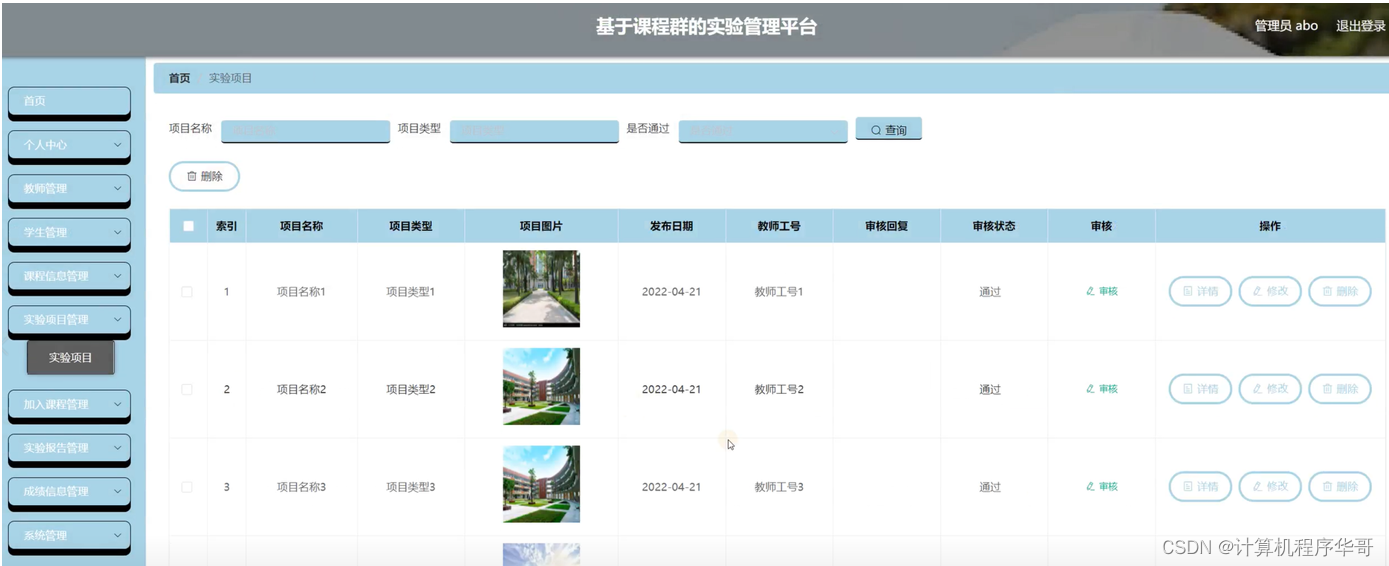
Task: Focus the 项目名称 search input
Action: point(305,131)
